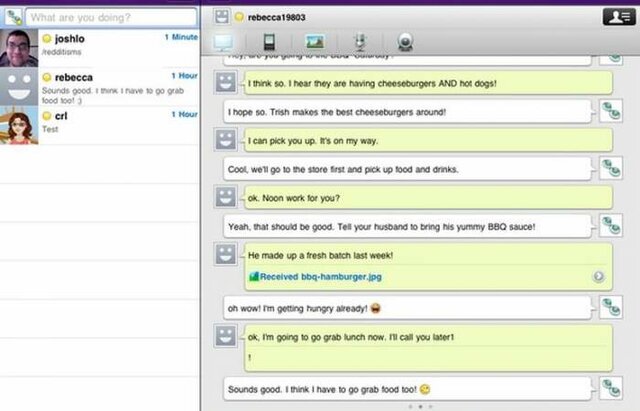Click rebecca19803 avatar icon in chat header

pyautogui.click(x=222, y=17)
